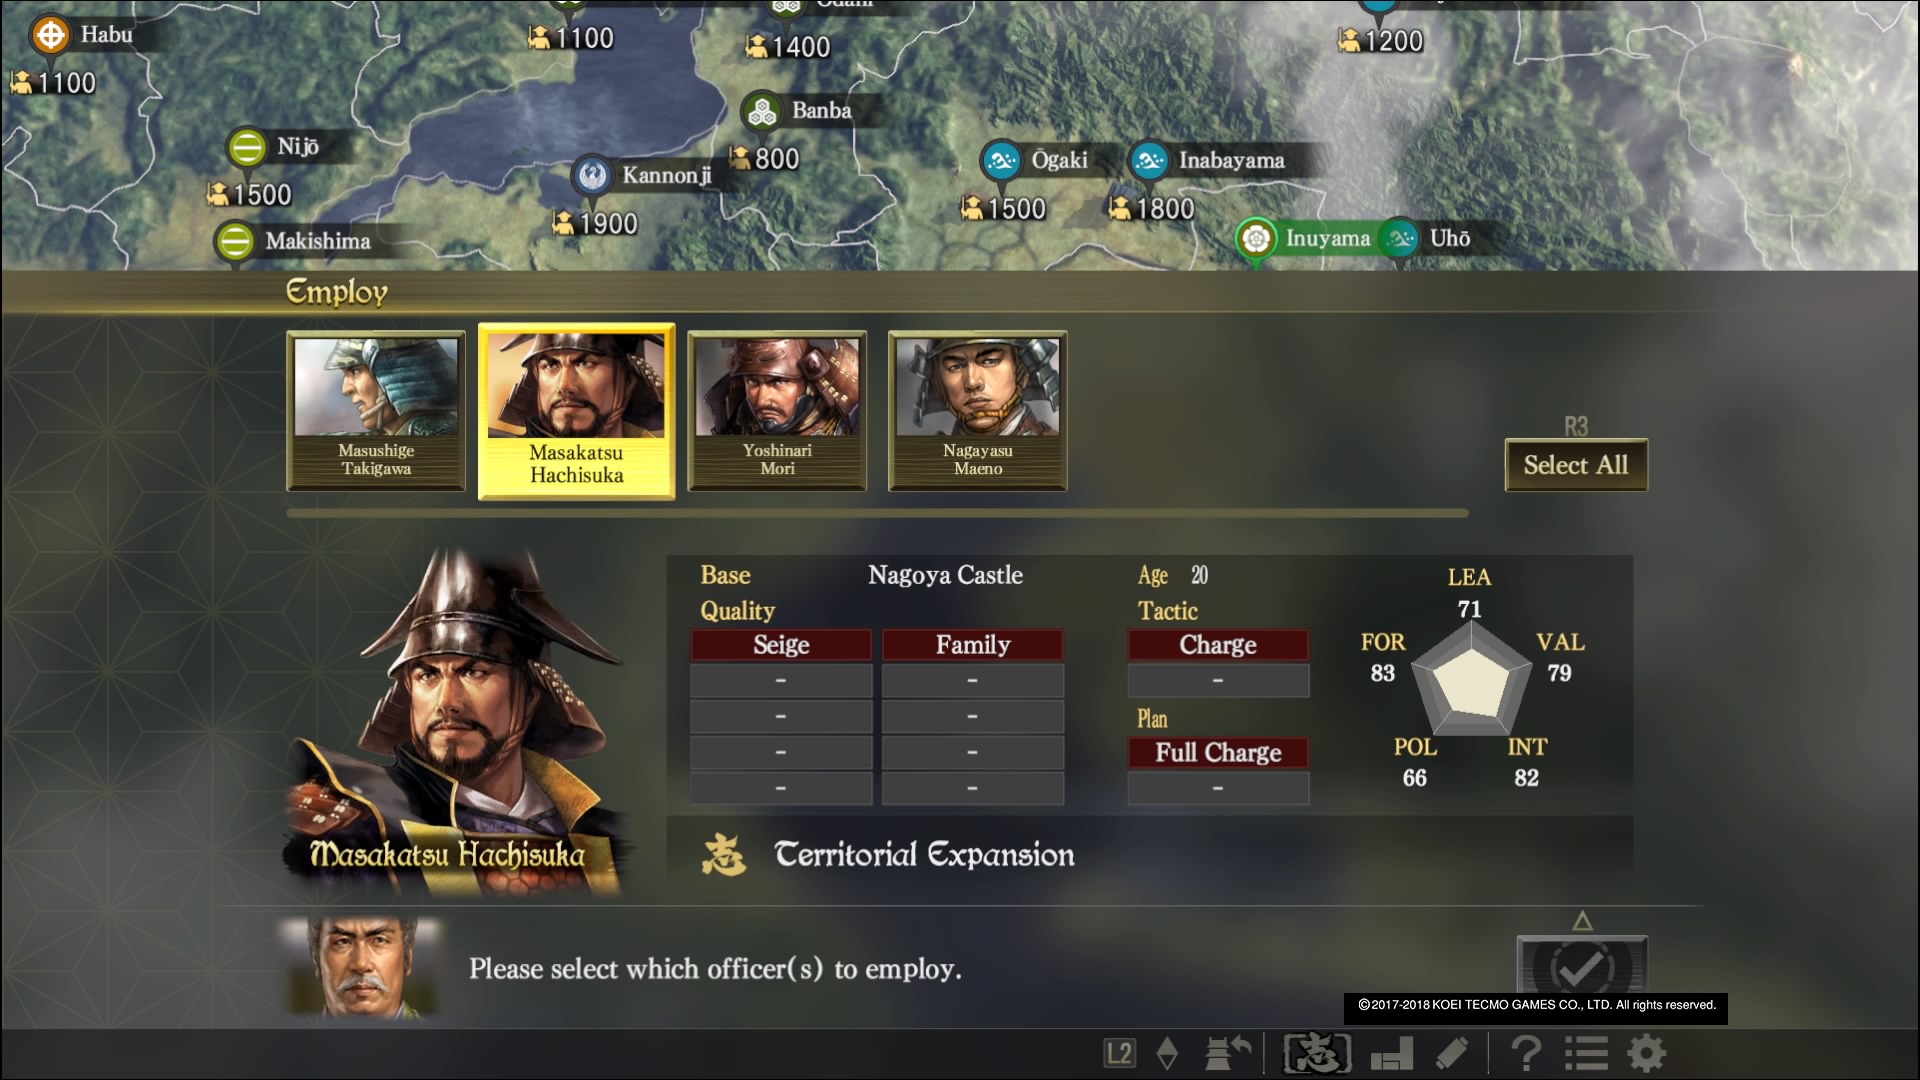The height and width of the screenshot is (1080, 1920).
Task: Click the Territorial Expansion resolve row
Action: click(x=1150, y=855)
